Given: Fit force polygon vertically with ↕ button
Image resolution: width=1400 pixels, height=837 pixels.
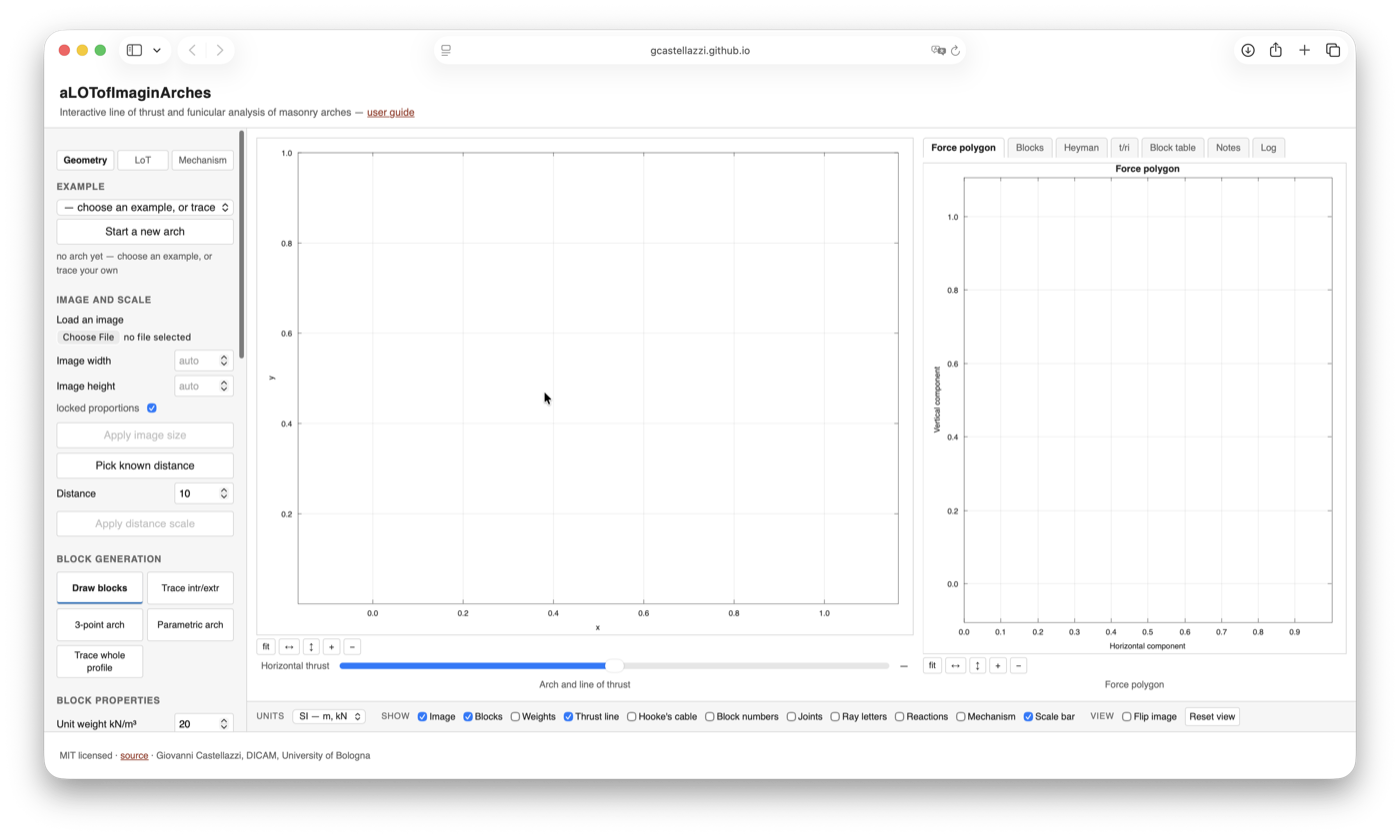Looking at the screenshot, I should [978, 665].
